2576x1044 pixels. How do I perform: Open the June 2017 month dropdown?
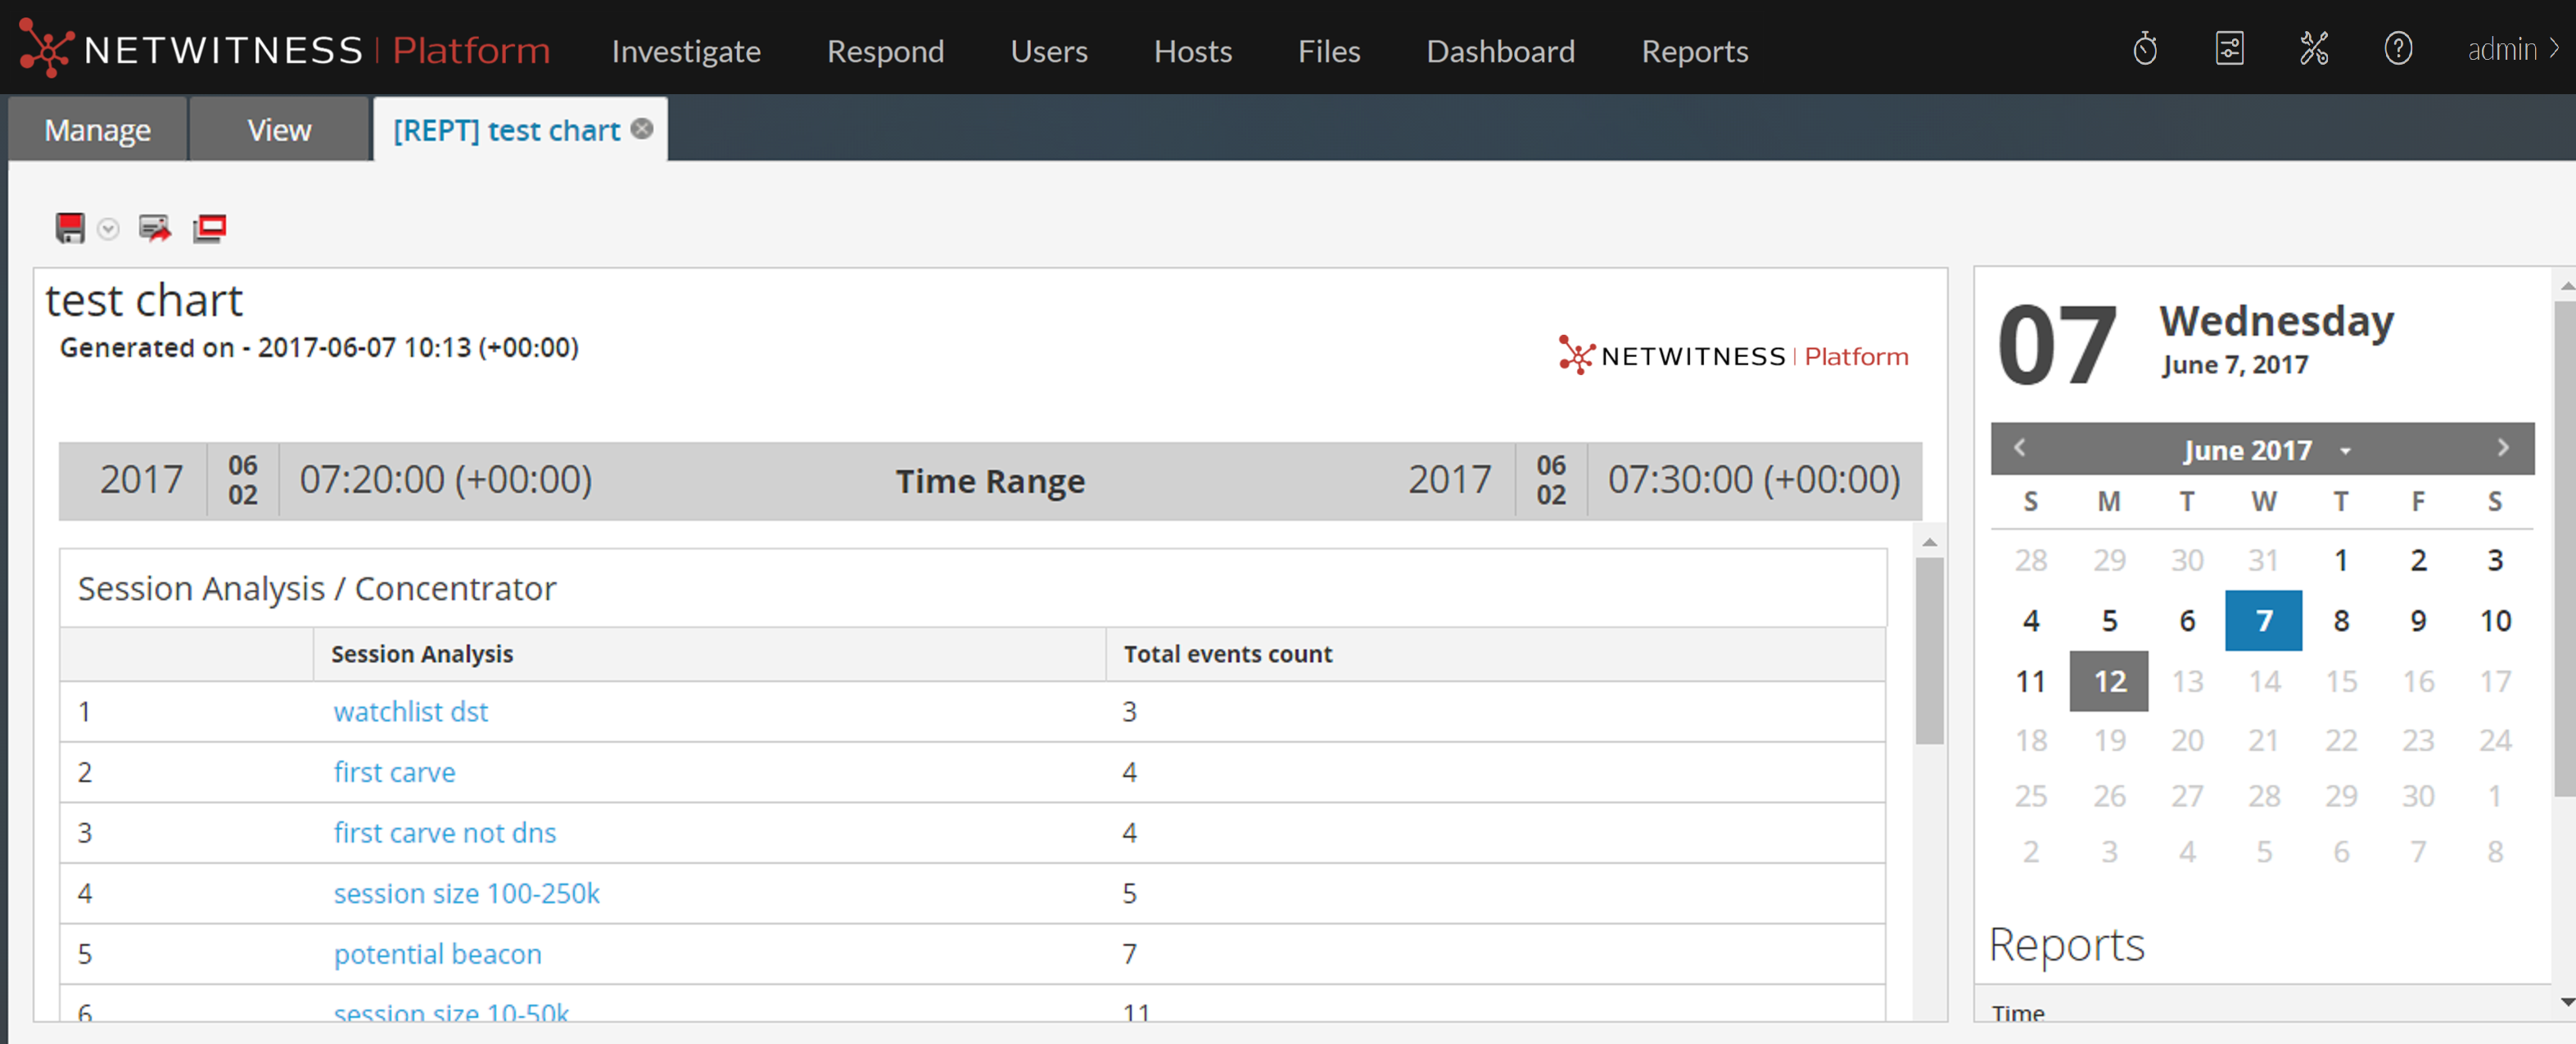coord(2345,450)
